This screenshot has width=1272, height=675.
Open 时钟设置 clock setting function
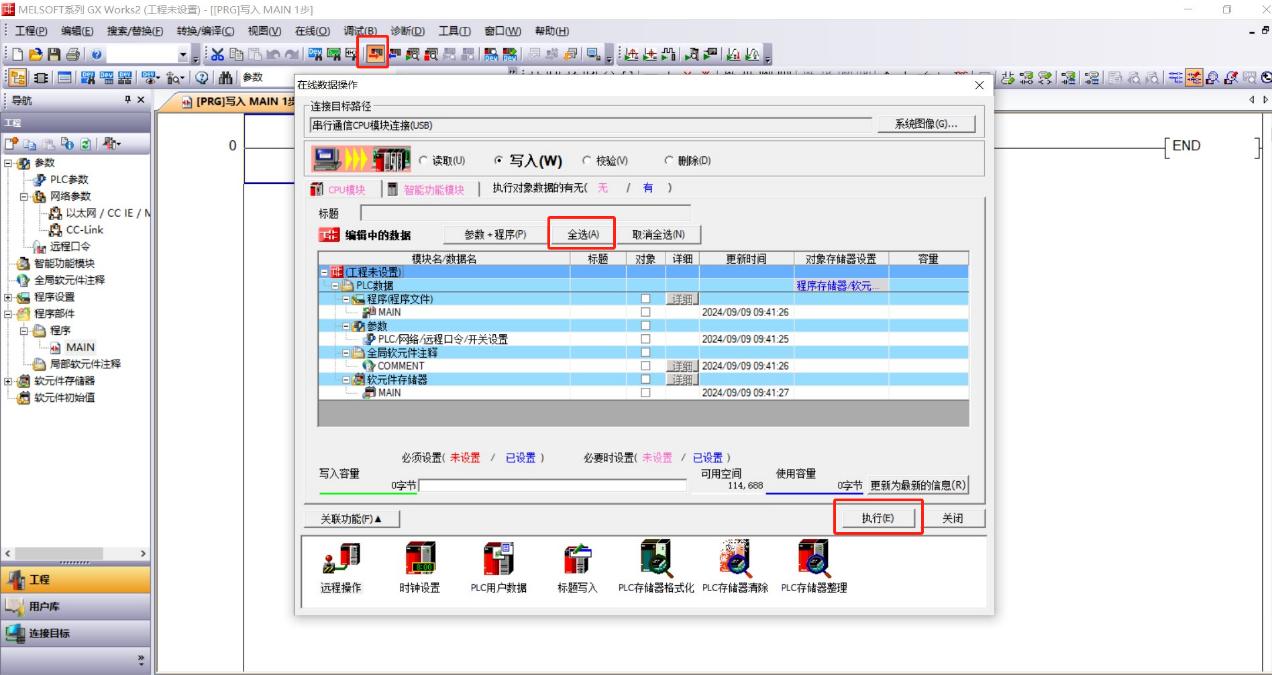[419, 567]
